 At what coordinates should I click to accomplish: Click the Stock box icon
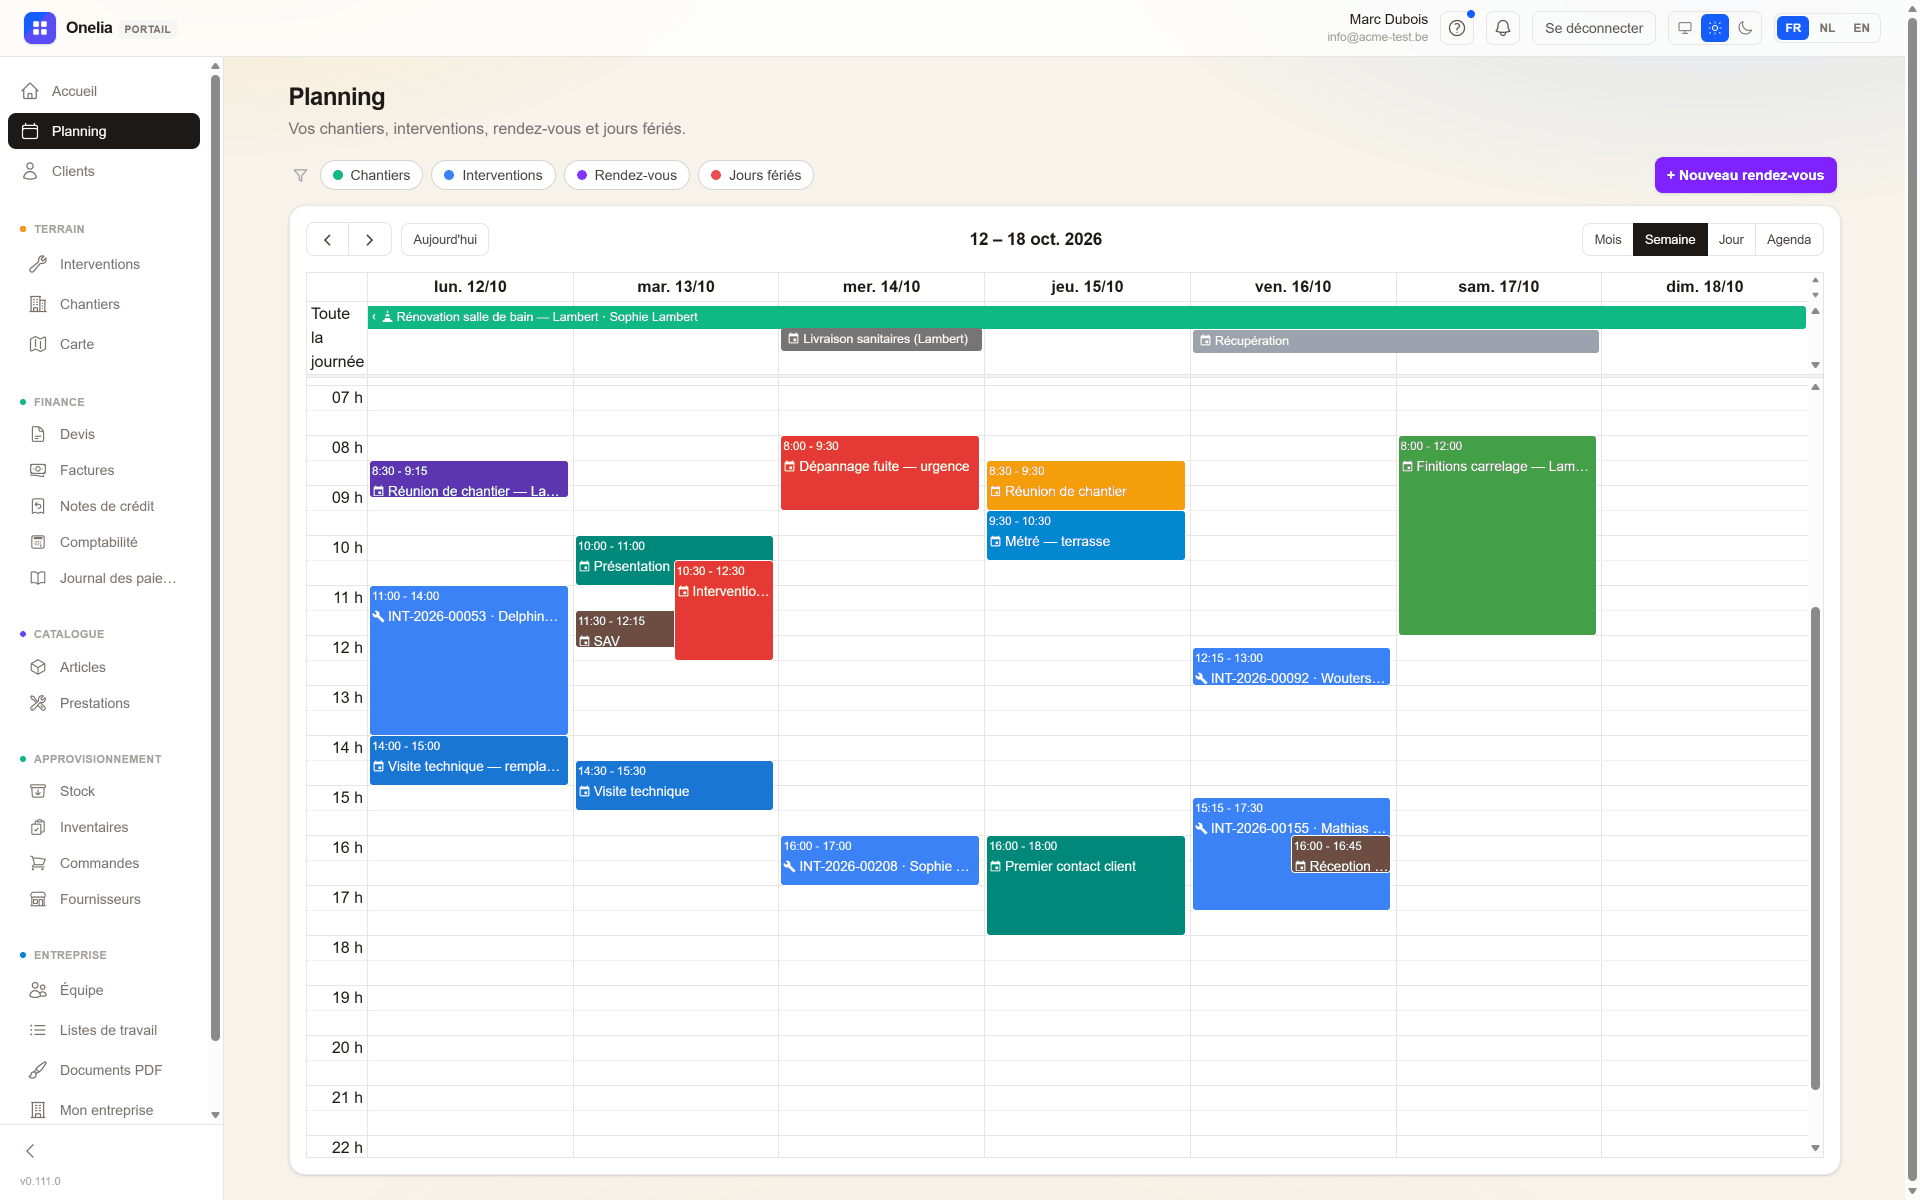click(38, 791)
